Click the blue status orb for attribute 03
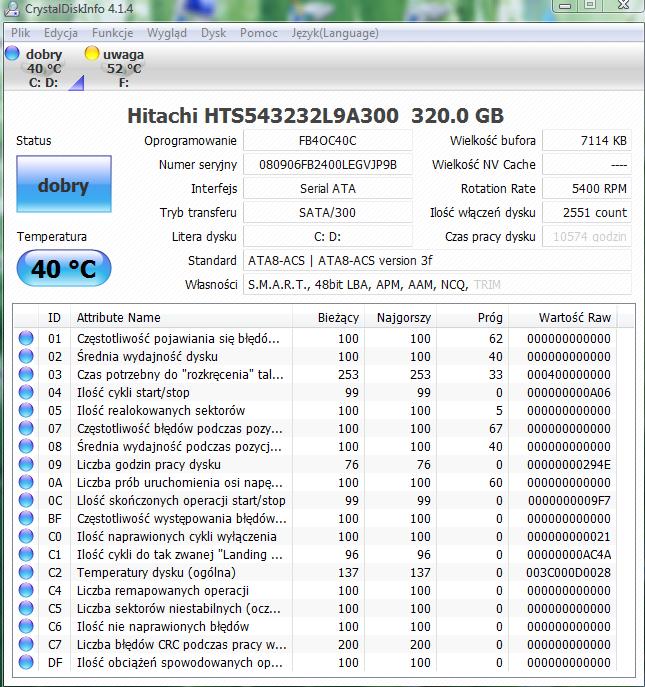645x687 pixels. pos(26,374)
